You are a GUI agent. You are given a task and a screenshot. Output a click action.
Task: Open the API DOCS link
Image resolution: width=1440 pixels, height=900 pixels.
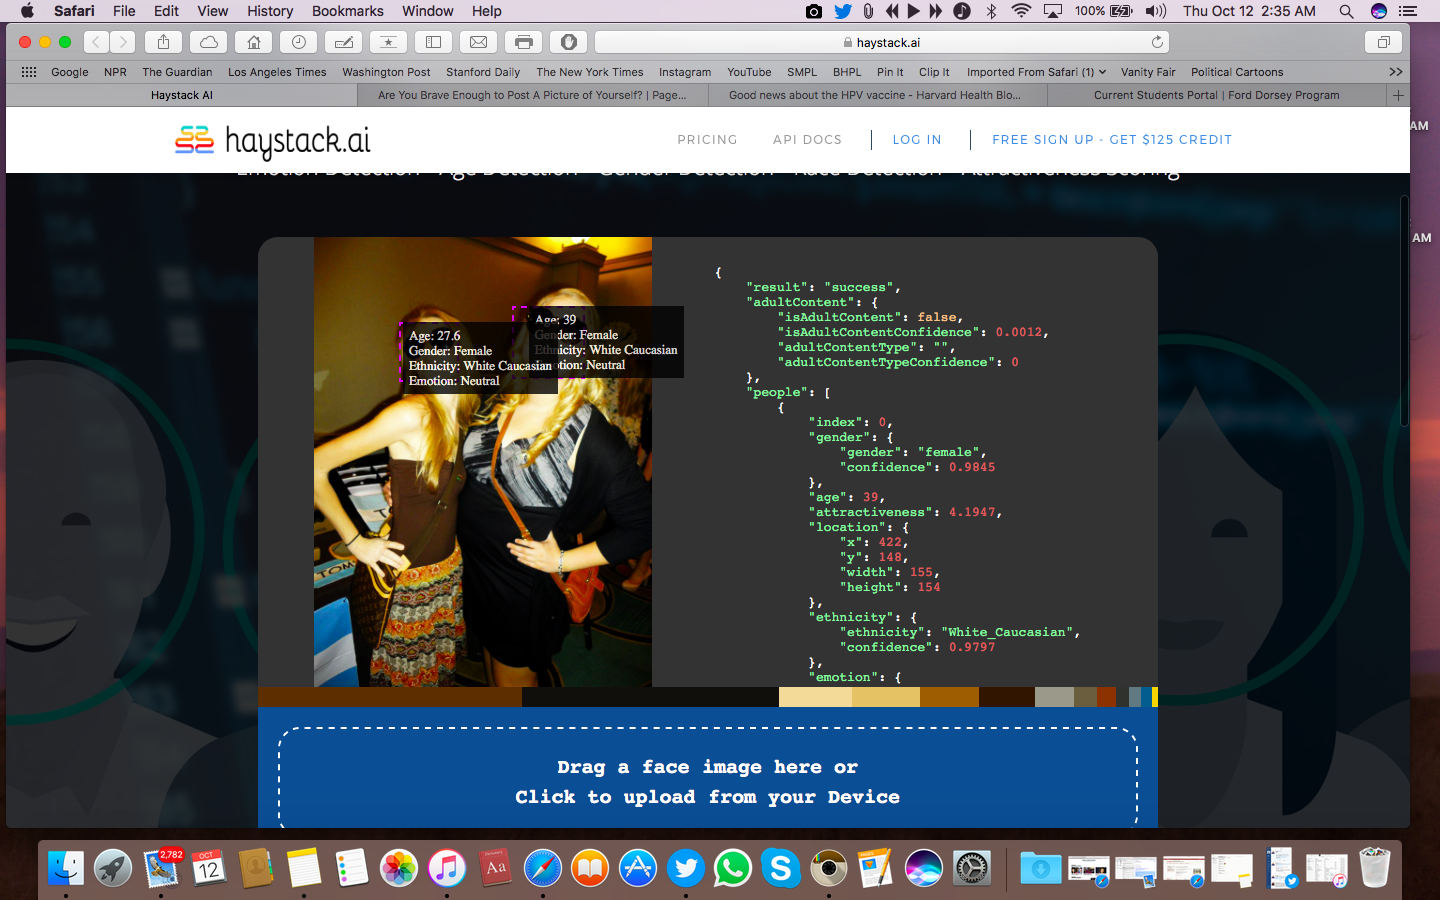point(807,140)
